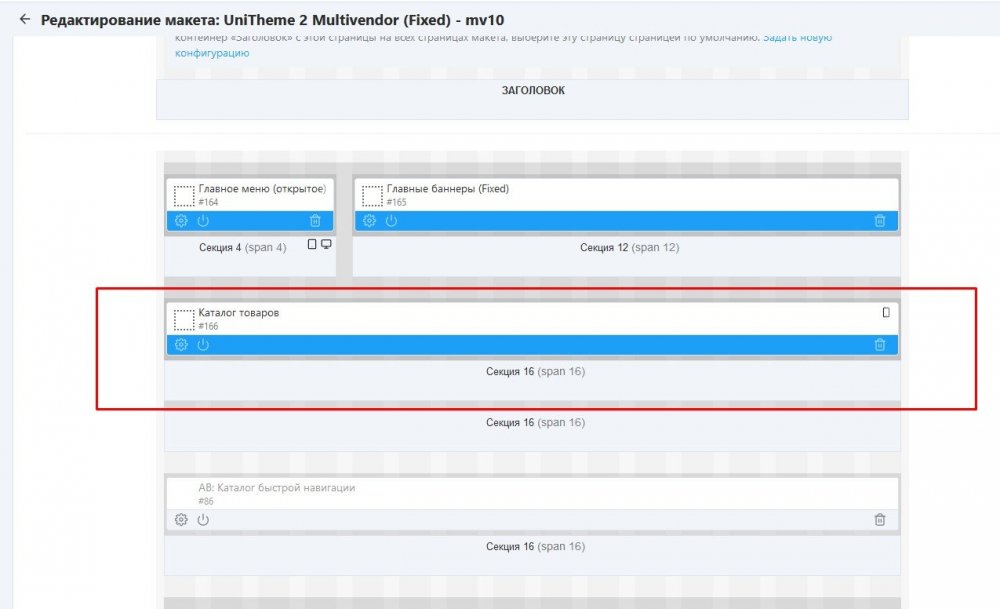Click the back arrow beside the layout title

25,20
